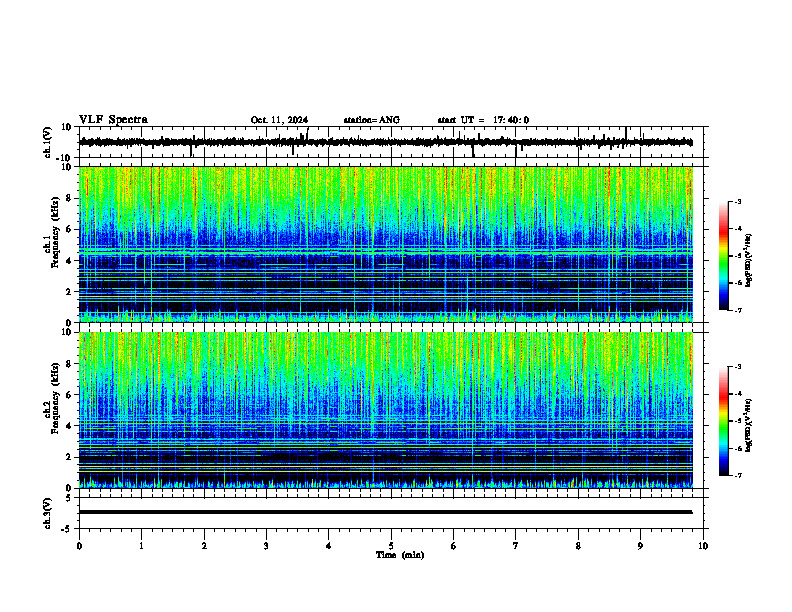Select the upper colorbar "log(PSD)" label
The image size is (792, 612).
coord(750,261)
